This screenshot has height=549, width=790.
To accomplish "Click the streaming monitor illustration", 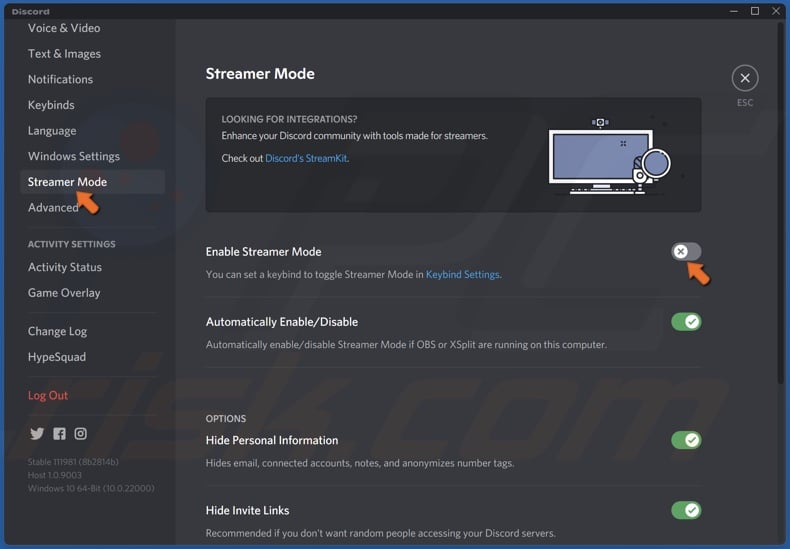I will tap(610, 157).
